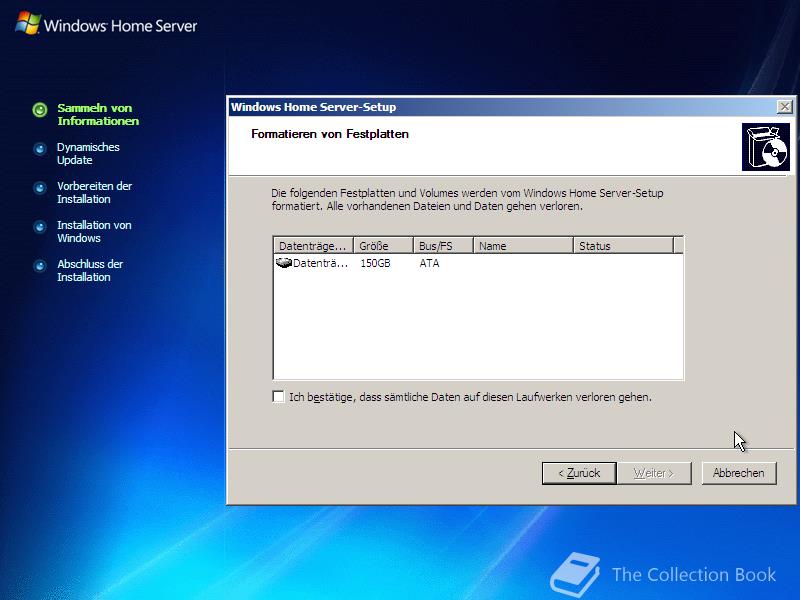
Task: Click the Sammeln von Informationen step text
Action: click(98, 114)
